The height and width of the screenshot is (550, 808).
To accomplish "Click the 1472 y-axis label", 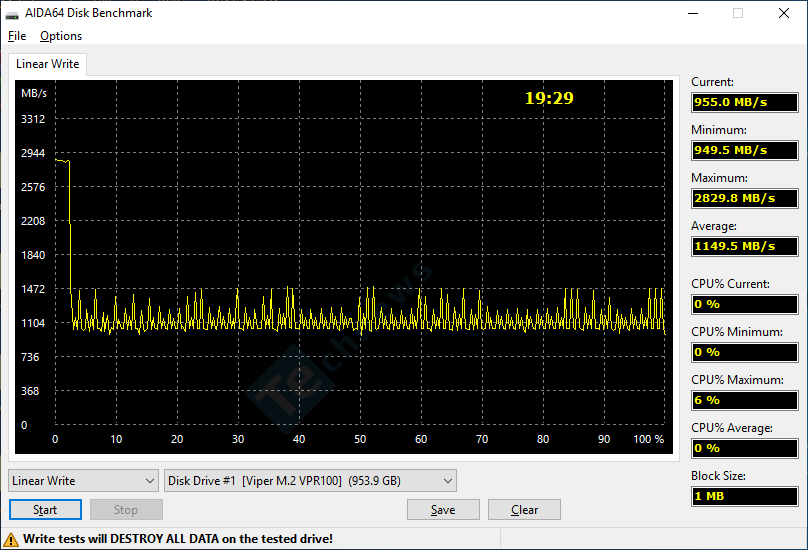I will pos(33,289).
